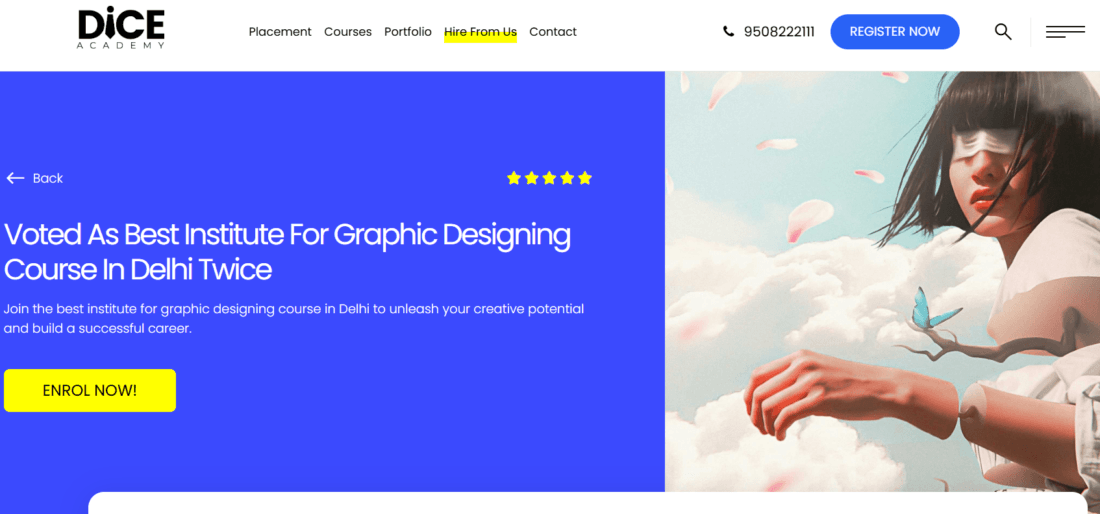1100x514 pixels.
Task: Click the phone number 9508222111
Action: (779, 32)
